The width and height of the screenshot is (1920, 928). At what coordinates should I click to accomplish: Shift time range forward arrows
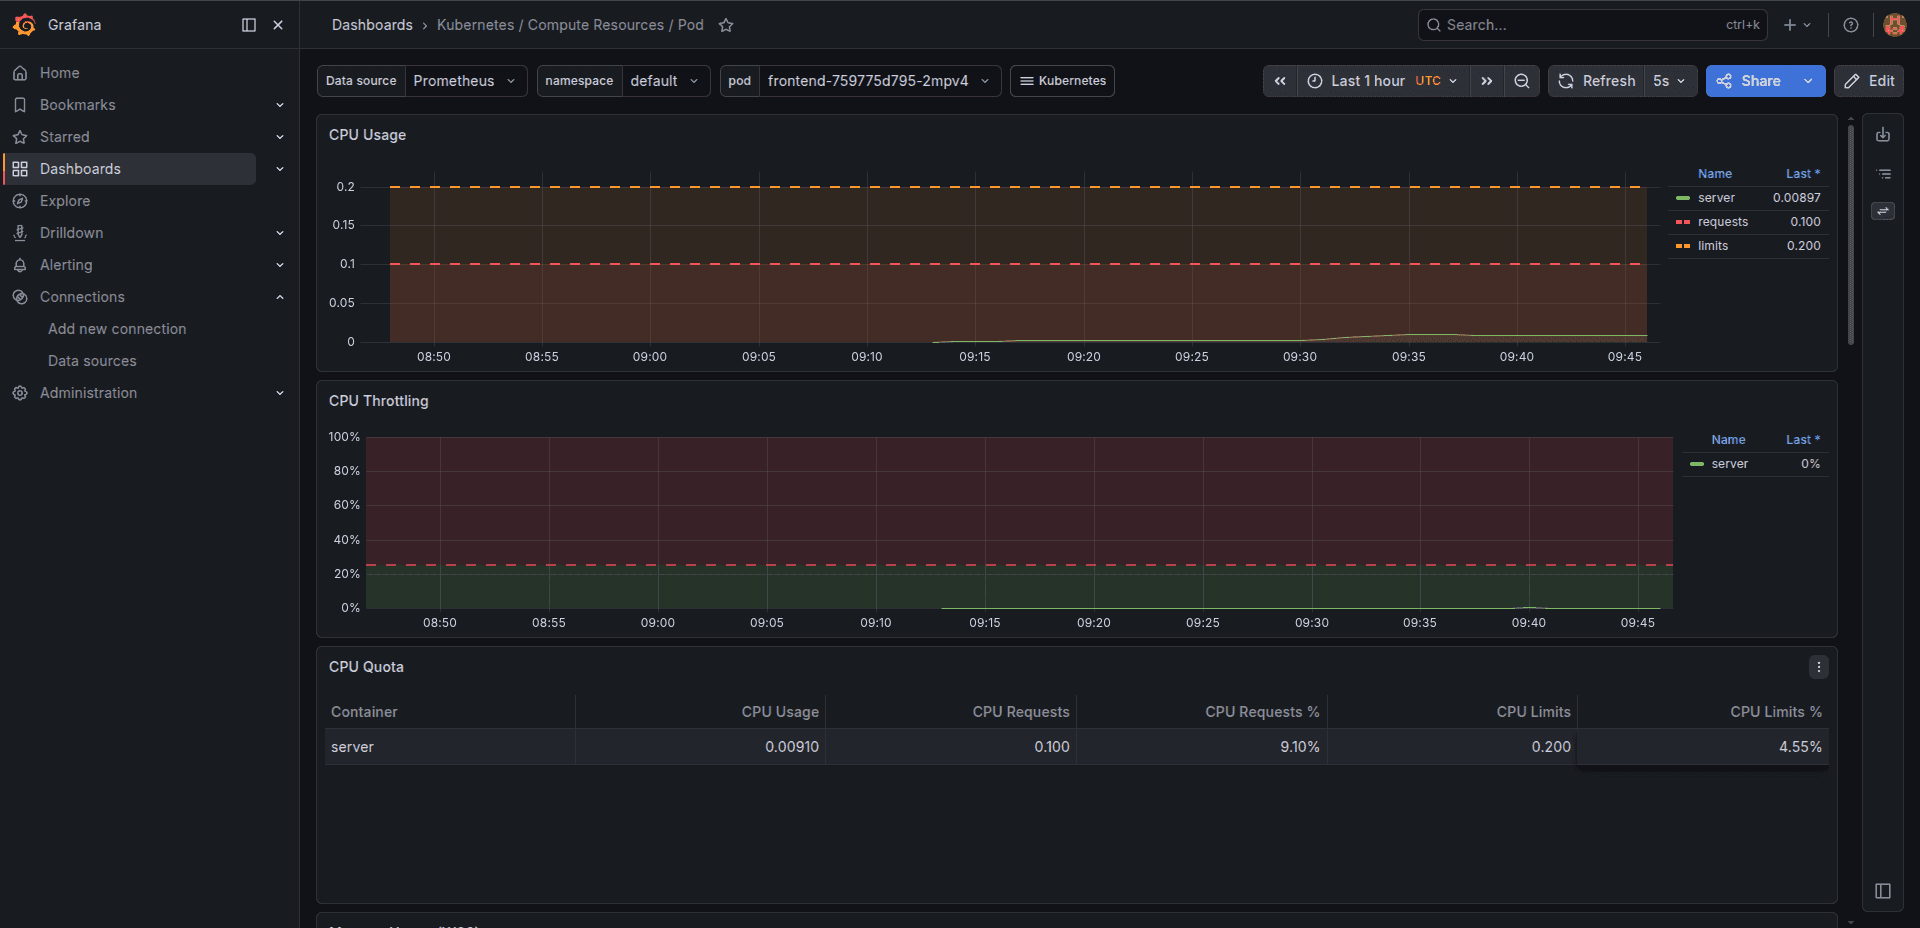pyautogui.click(x=1487, y=81)
